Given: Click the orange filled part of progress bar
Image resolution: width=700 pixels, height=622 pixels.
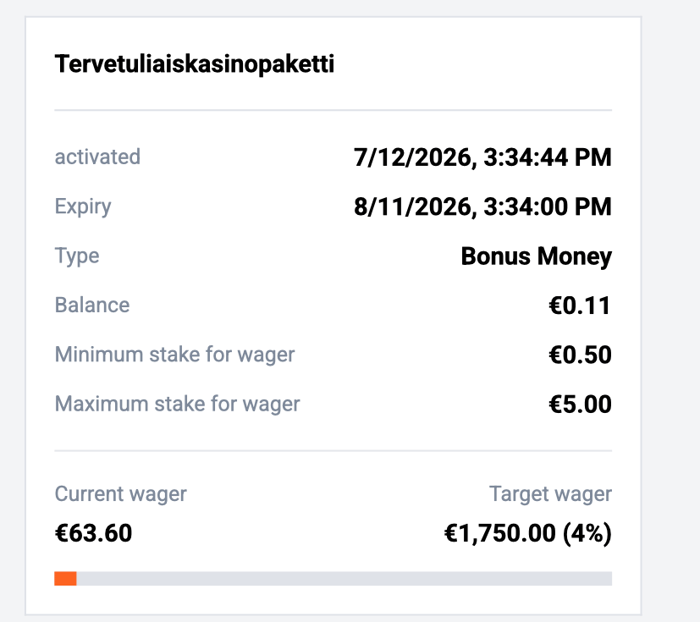Looking at the screenshot, I should click(66, 578).
